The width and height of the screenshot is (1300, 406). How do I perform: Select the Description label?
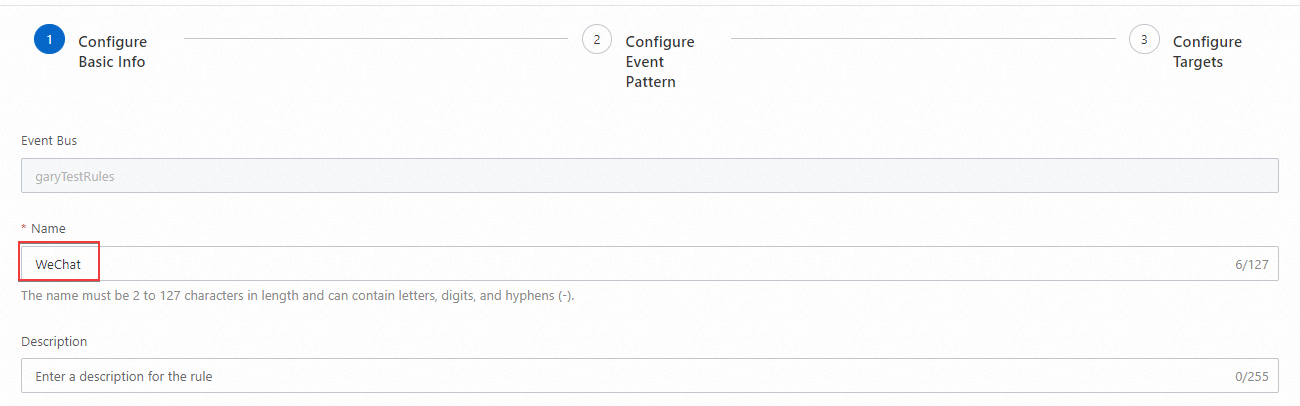(x=54, y=342)
